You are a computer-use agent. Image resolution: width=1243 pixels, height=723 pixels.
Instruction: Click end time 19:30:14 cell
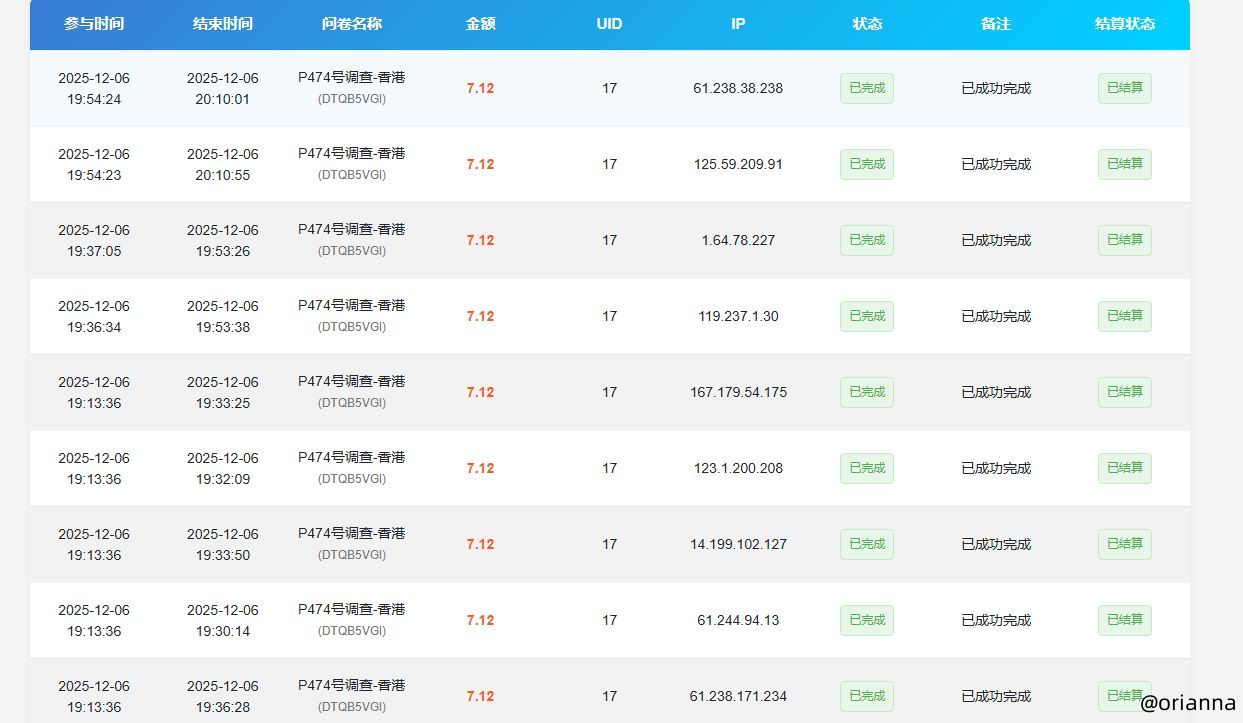(223, 620)
